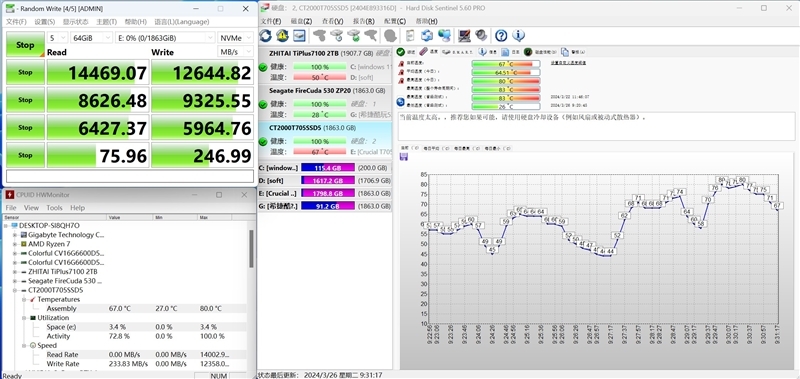800x379 pixels.
Task: Click the blue info bubble toolbar icon
Action: point(518,35)
